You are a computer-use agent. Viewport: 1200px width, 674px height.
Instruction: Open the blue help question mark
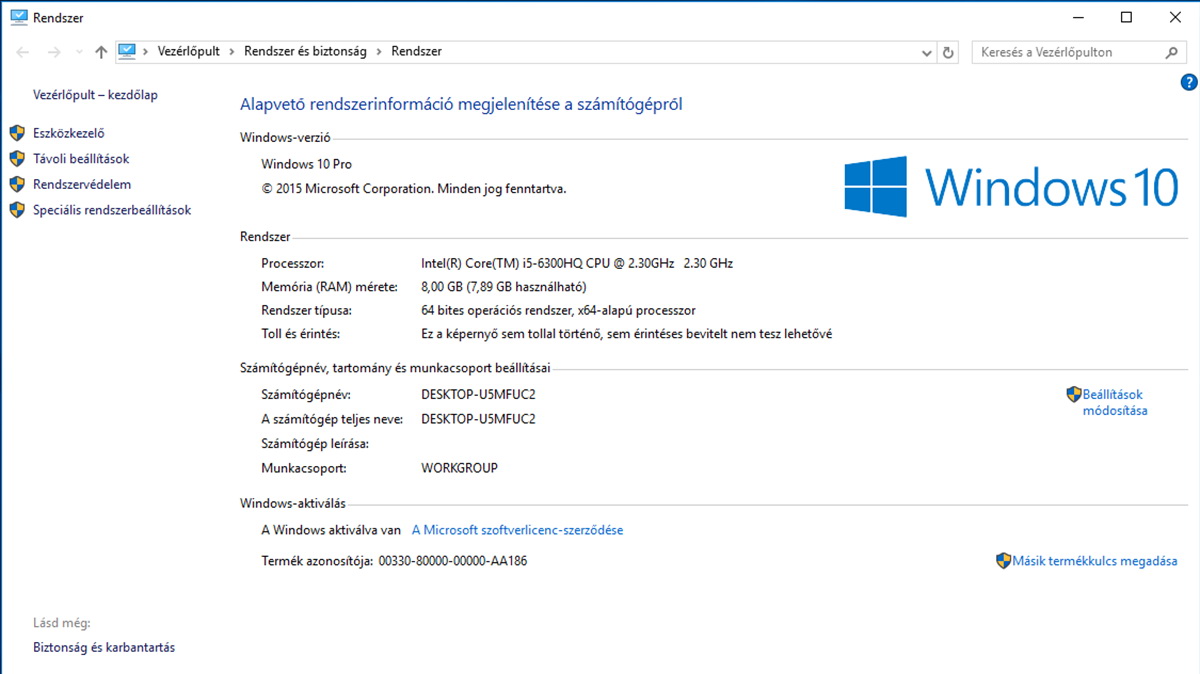1189,82
